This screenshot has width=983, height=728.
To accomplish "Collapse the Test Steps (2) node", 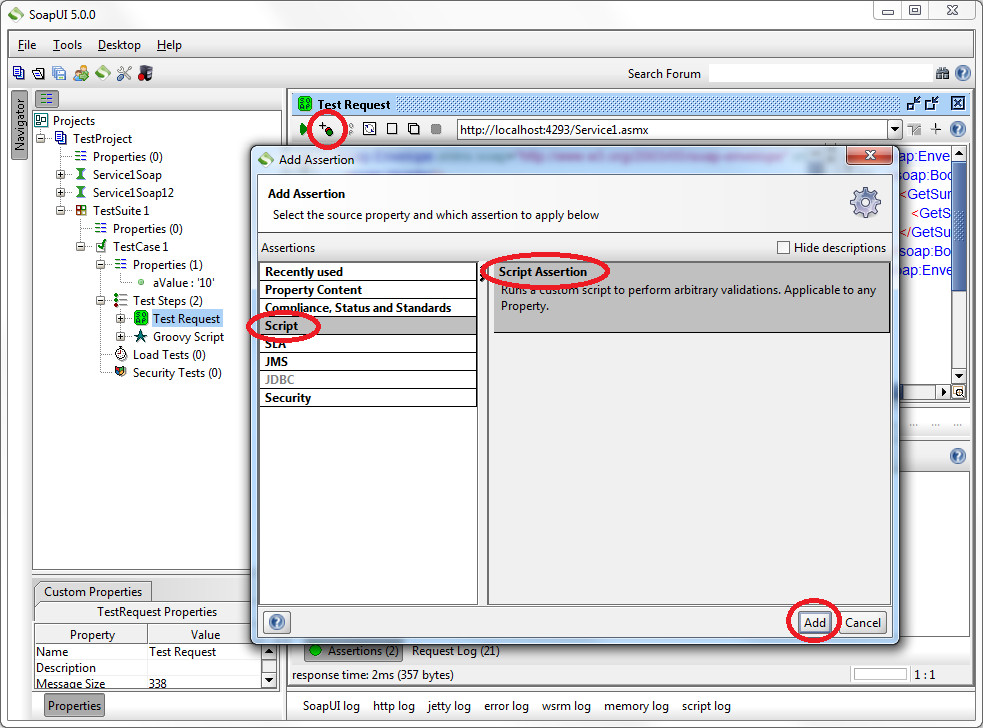I will [101, 301].
